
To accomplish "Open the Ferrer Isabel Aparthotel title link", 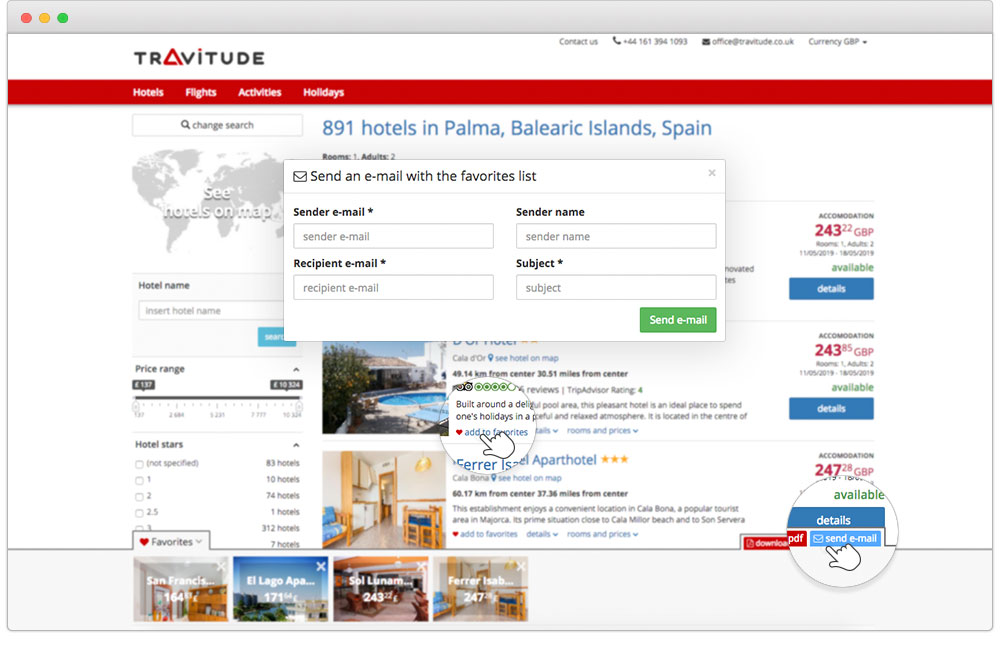I will point(526,461).
